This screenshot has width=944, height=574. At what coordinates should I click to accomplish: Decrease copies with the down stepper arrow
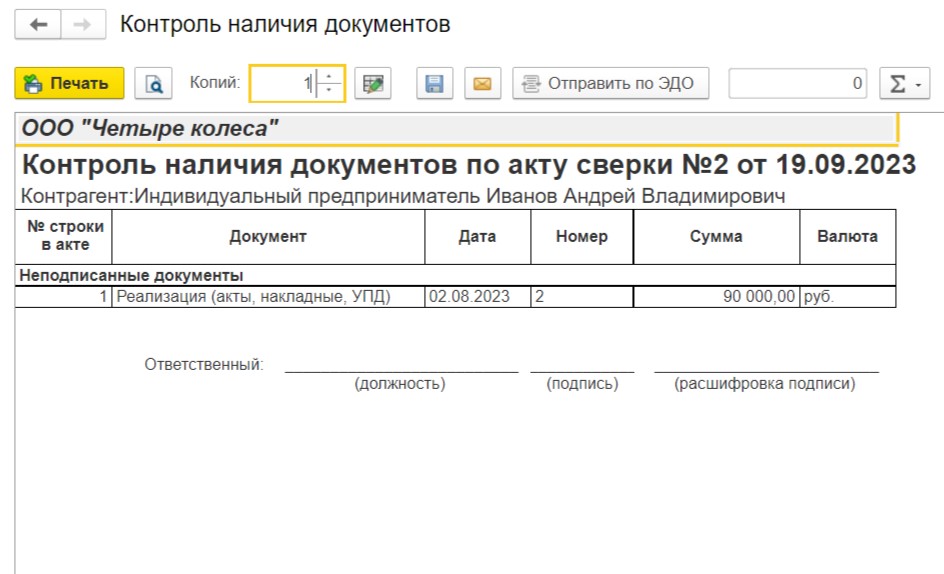[331, 91]
